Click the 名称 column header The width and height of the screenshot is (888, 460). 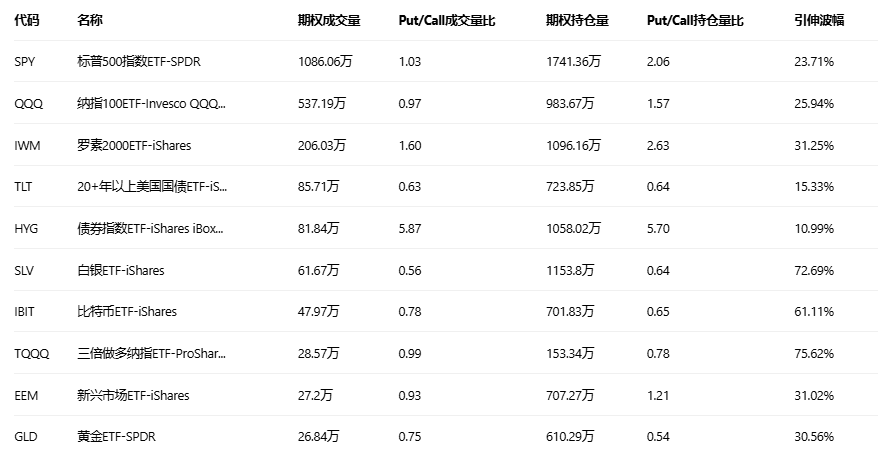89,20
